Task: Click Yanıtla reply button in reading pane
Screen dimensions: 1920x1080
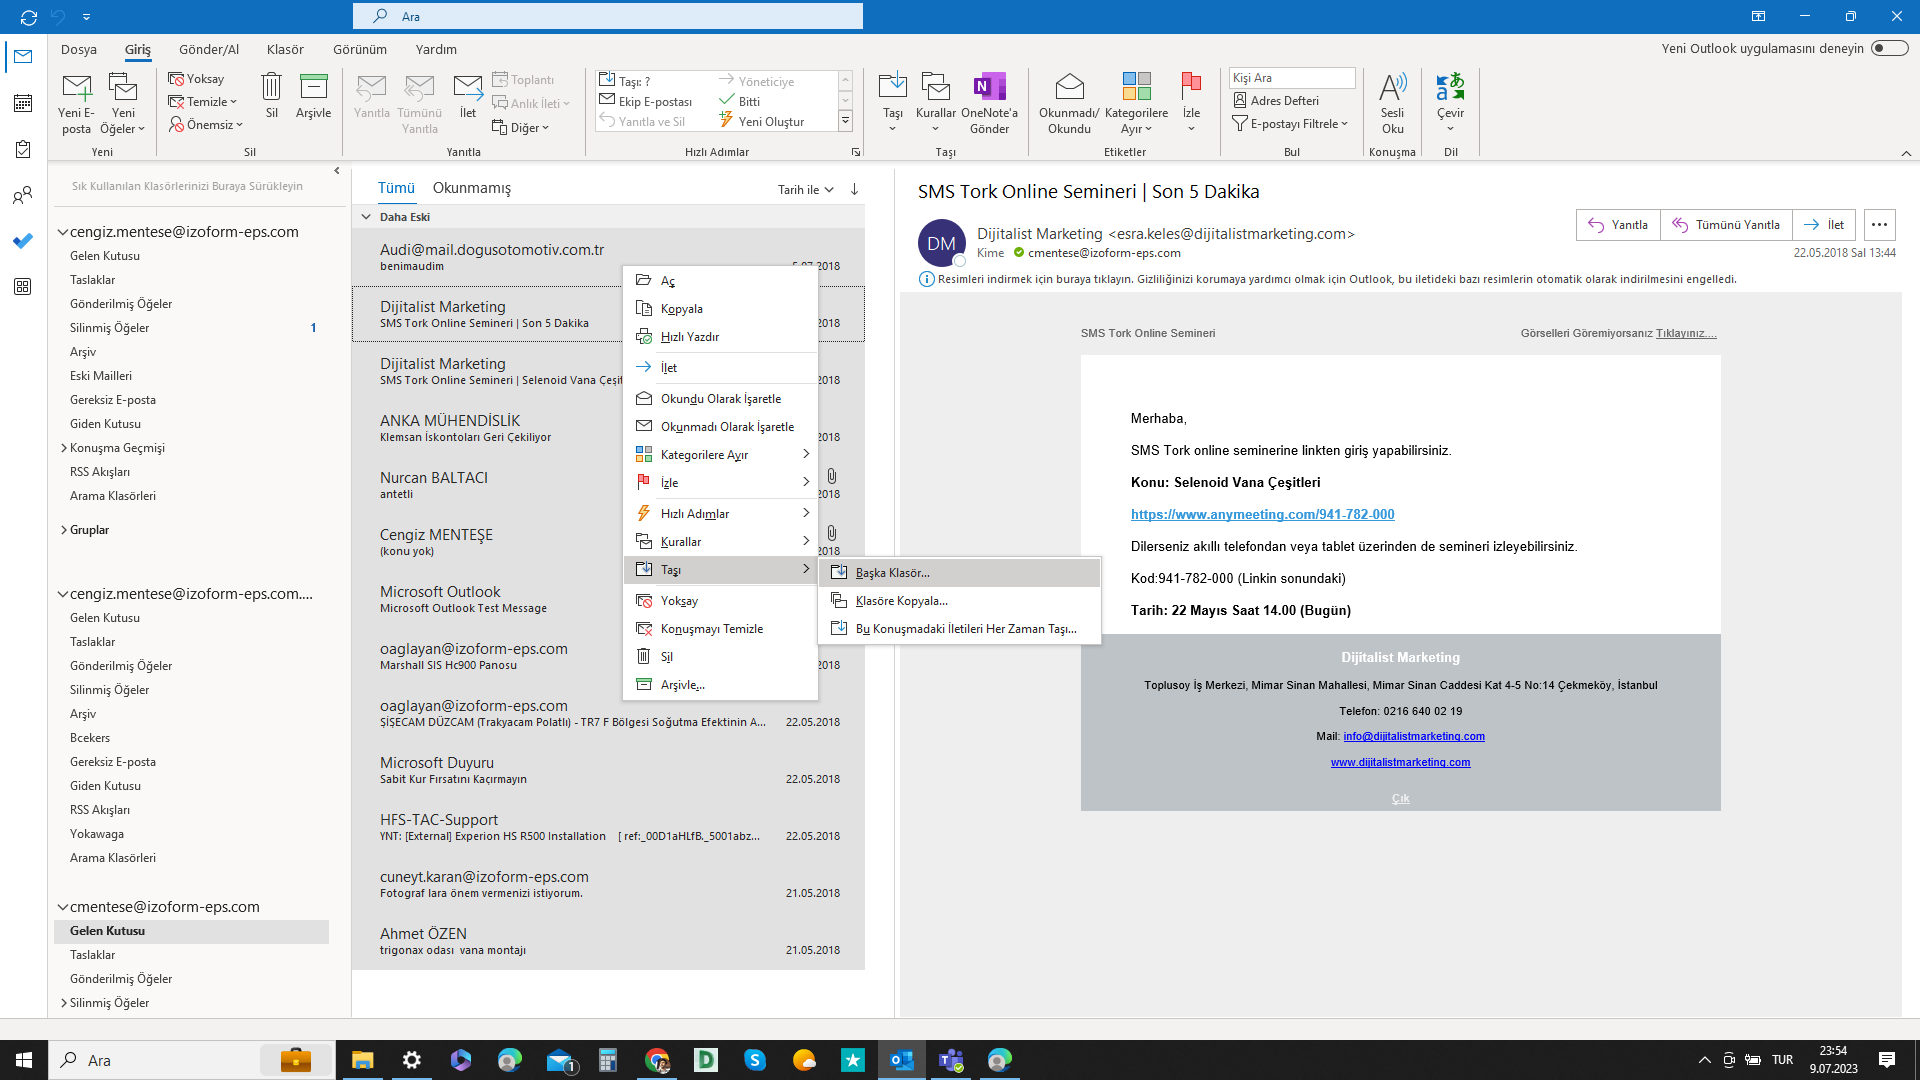Action: (1618, 225)
